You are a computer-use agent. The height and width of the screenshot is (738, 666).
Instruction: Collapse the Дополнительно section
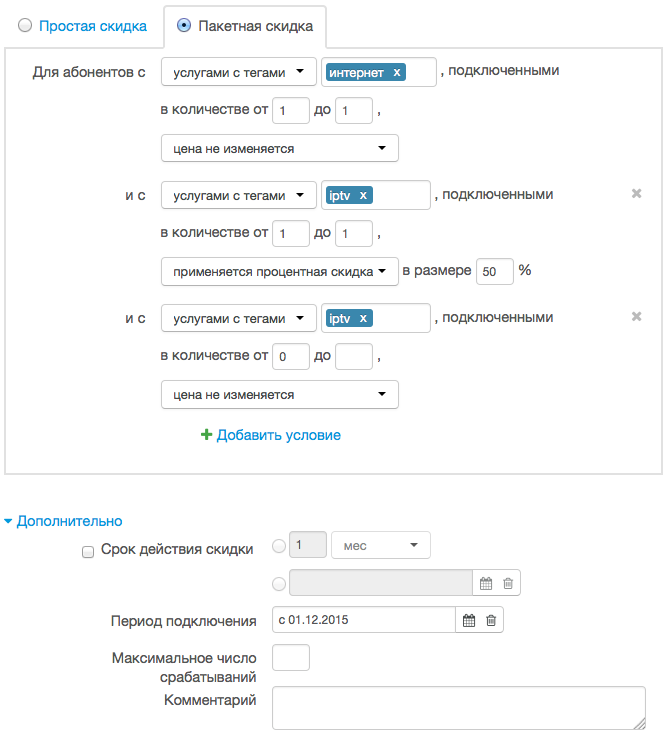click(x=64, y=521)
